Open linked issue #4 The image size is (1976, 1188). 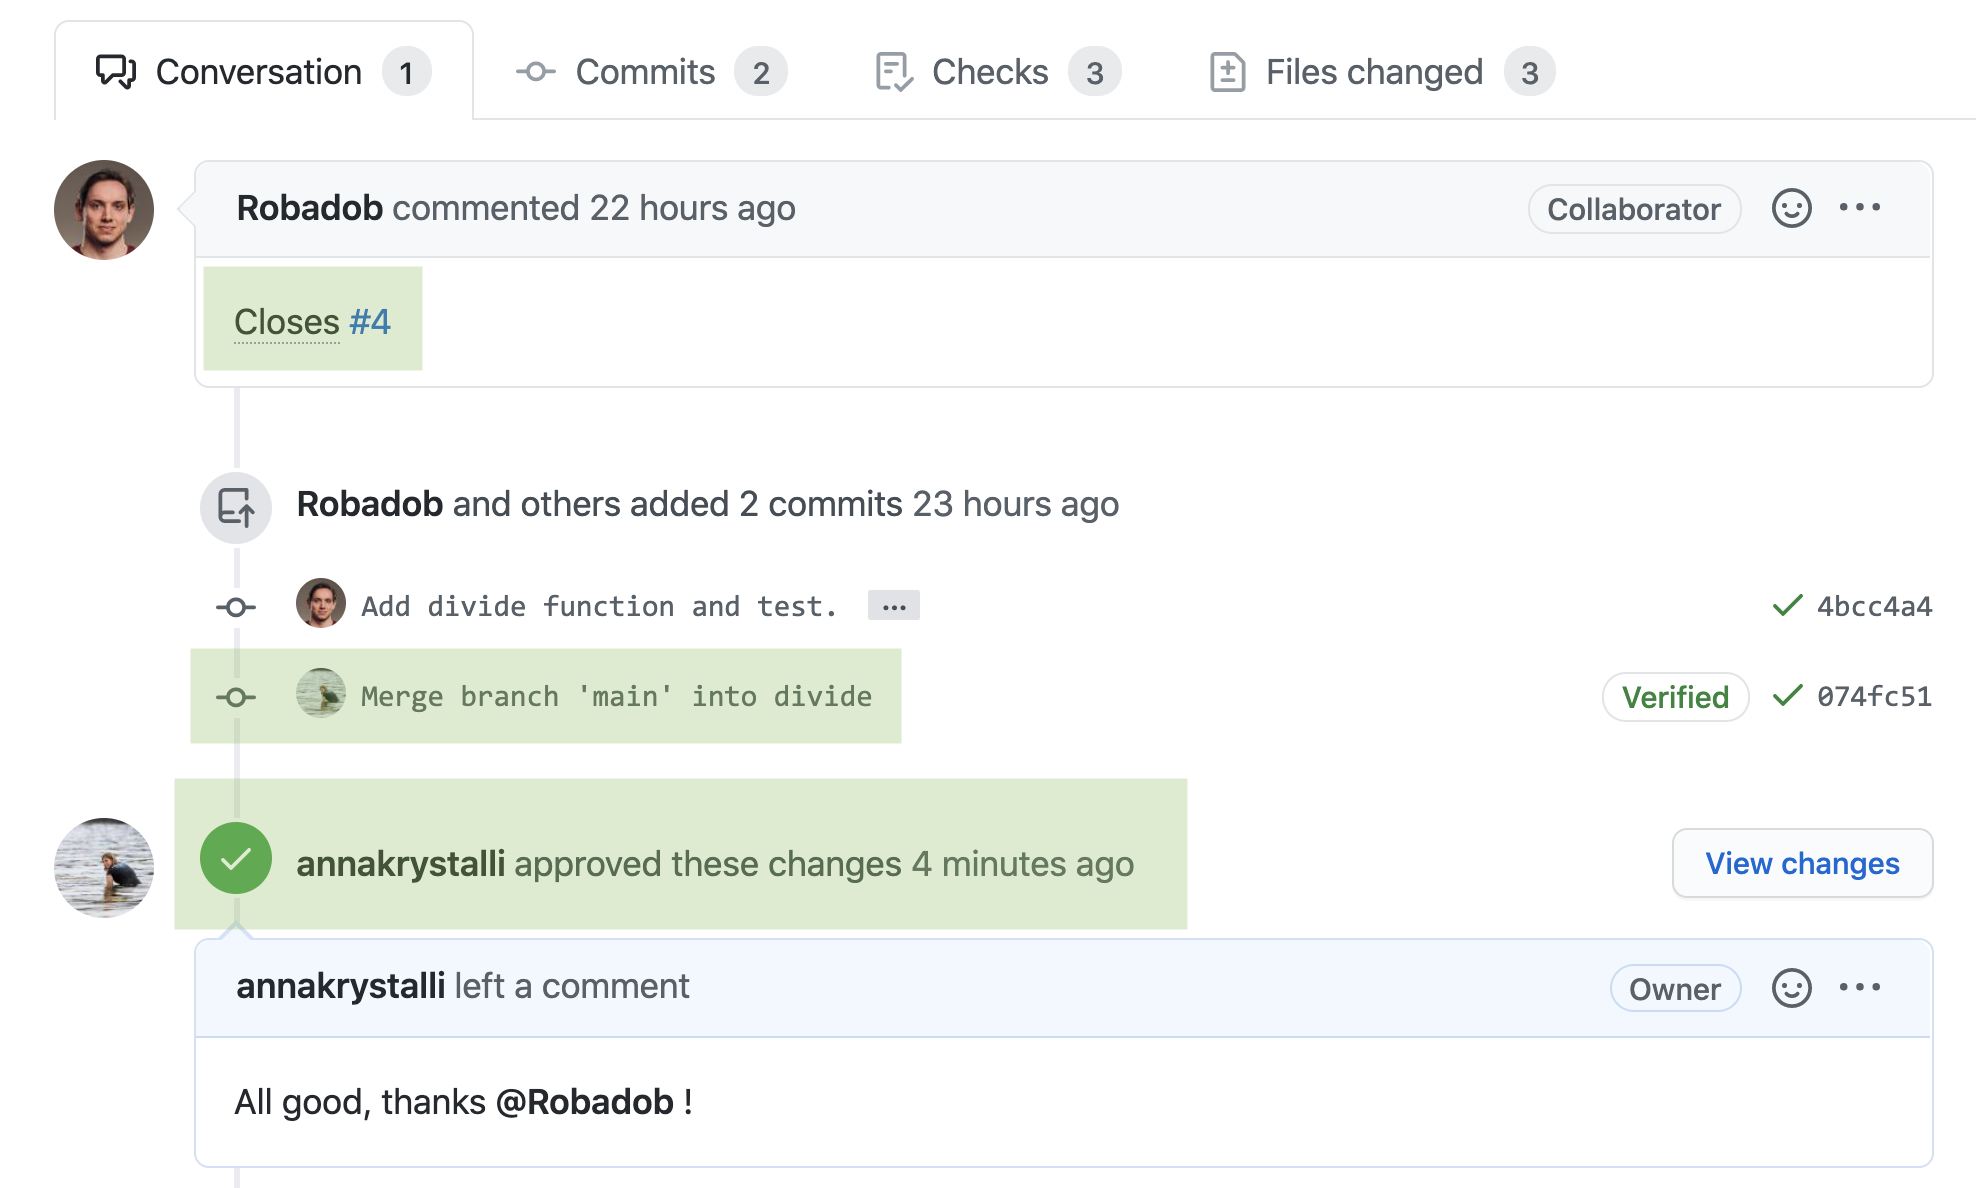tap(369, 322)
